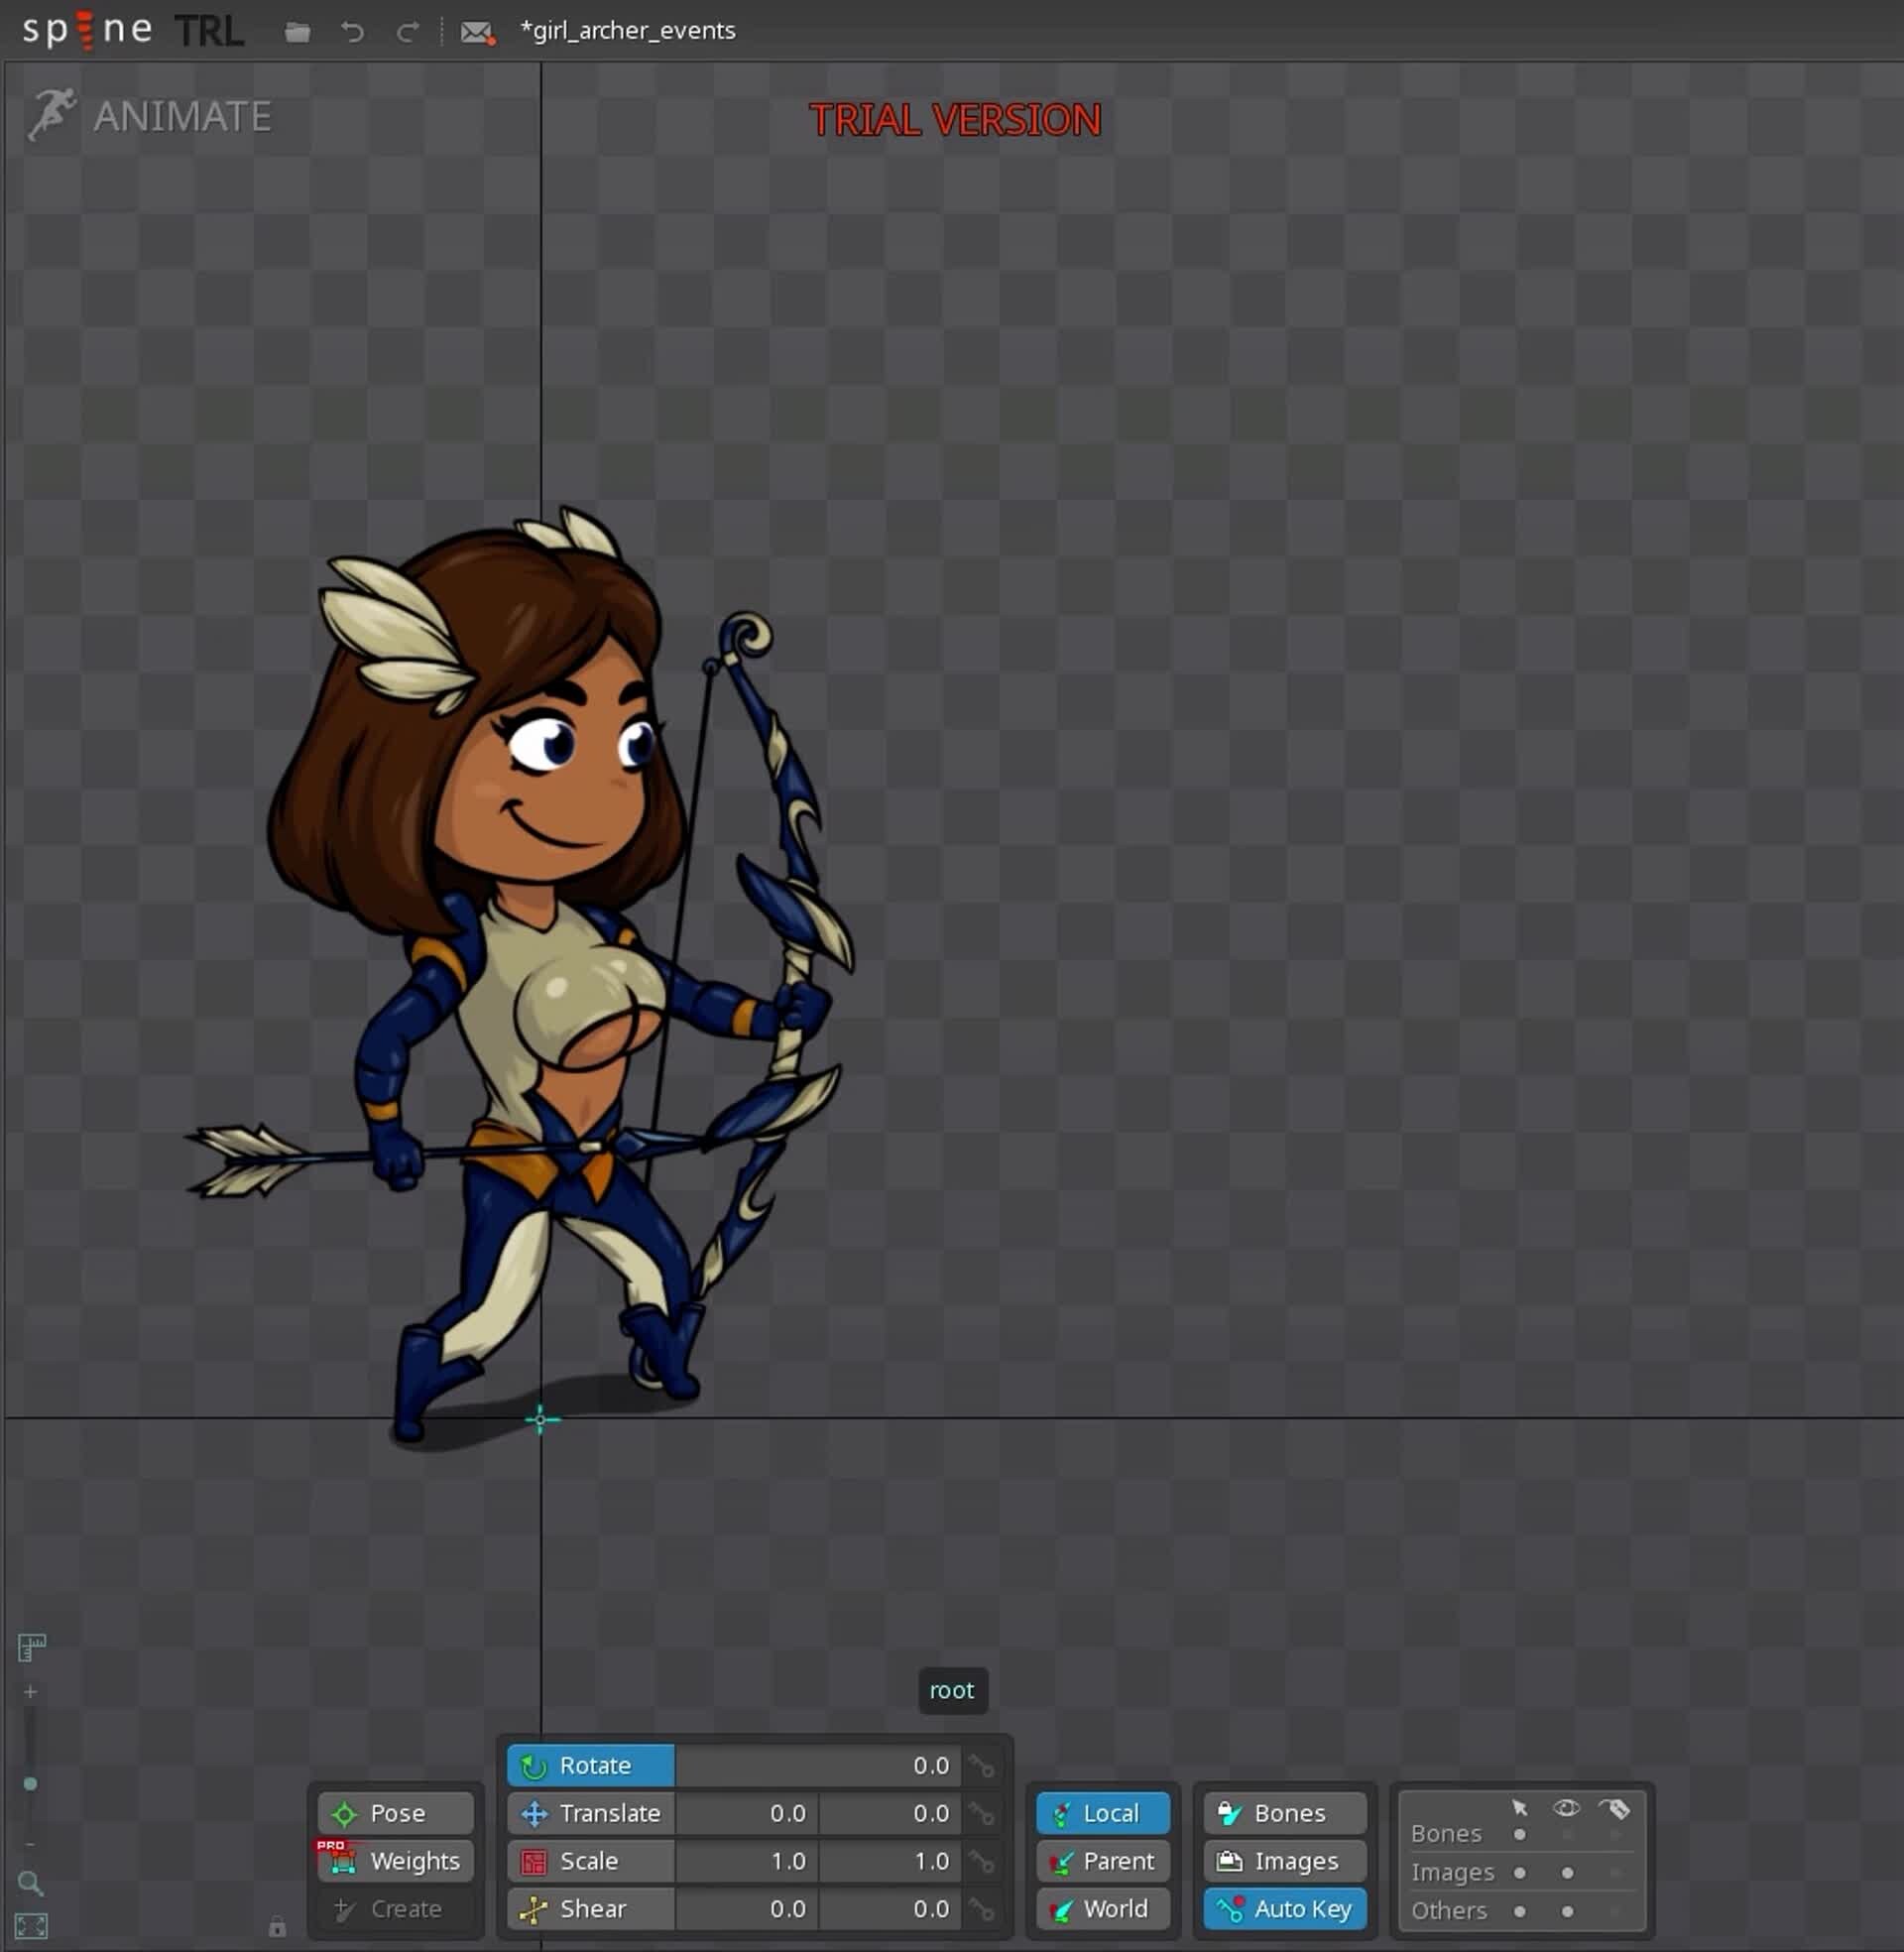Undo the last action
1904x1952 pixels.
click(x=352, y=31)
